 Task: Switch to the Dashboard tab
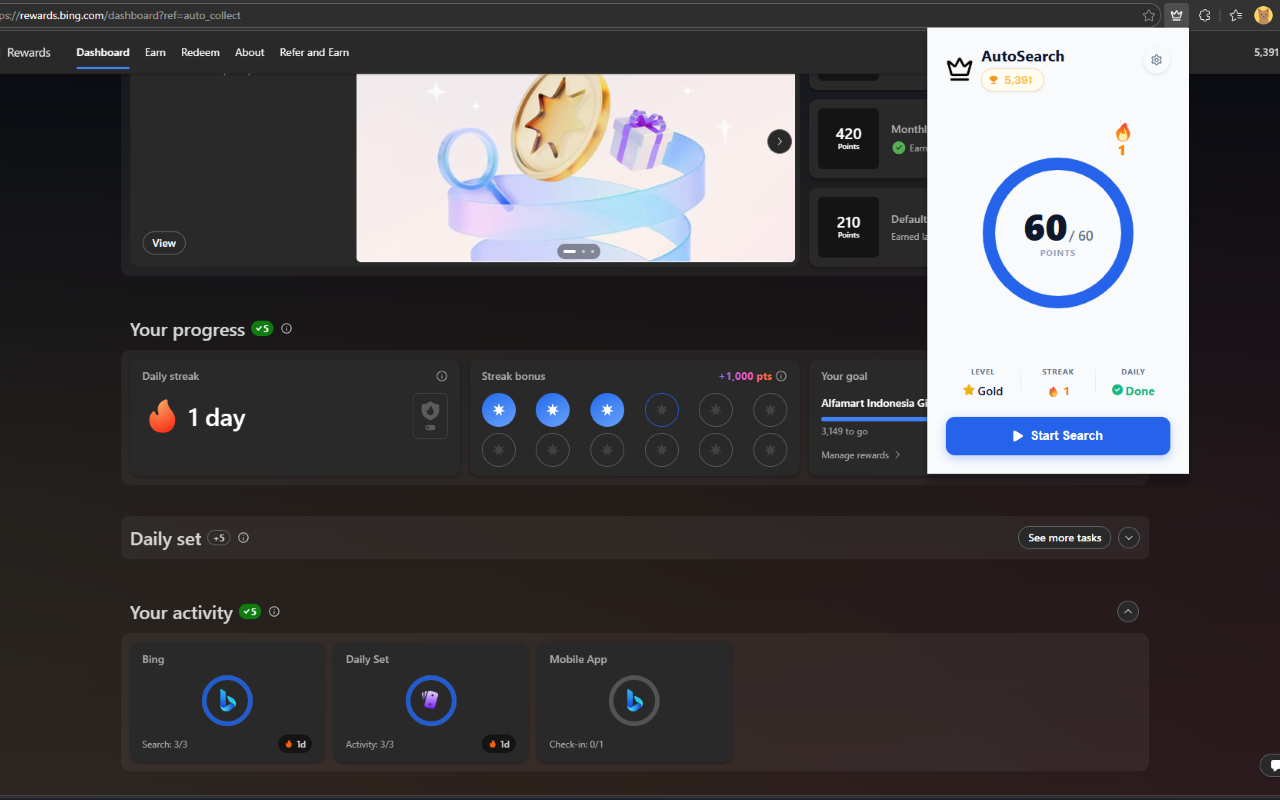pyautogui.click(x=103, y=52)
